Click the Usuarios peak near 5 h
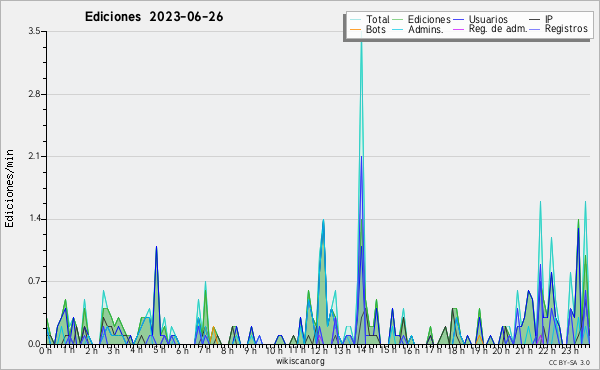600x370 pixels. 156,247
